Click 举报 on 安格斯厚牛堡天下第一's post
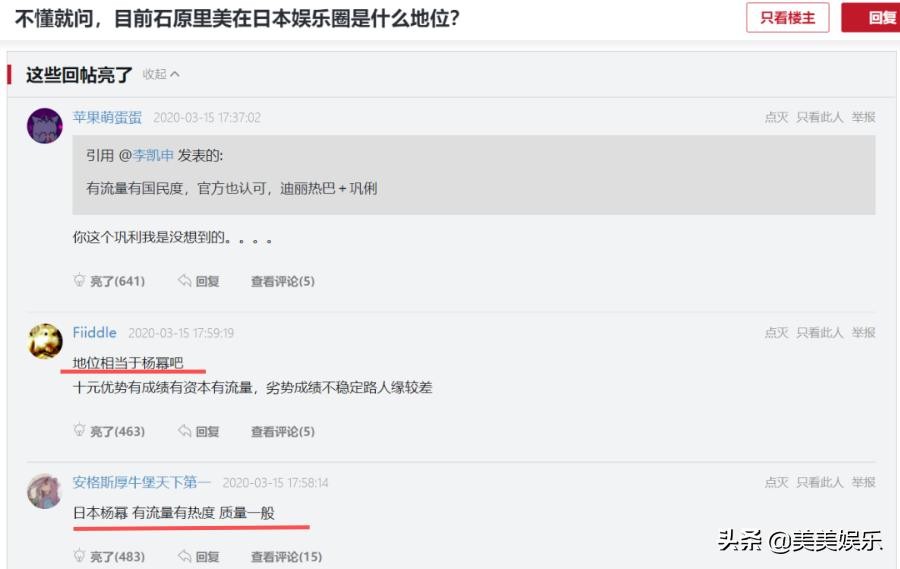The image size is (900, 569). coord(863,482)
